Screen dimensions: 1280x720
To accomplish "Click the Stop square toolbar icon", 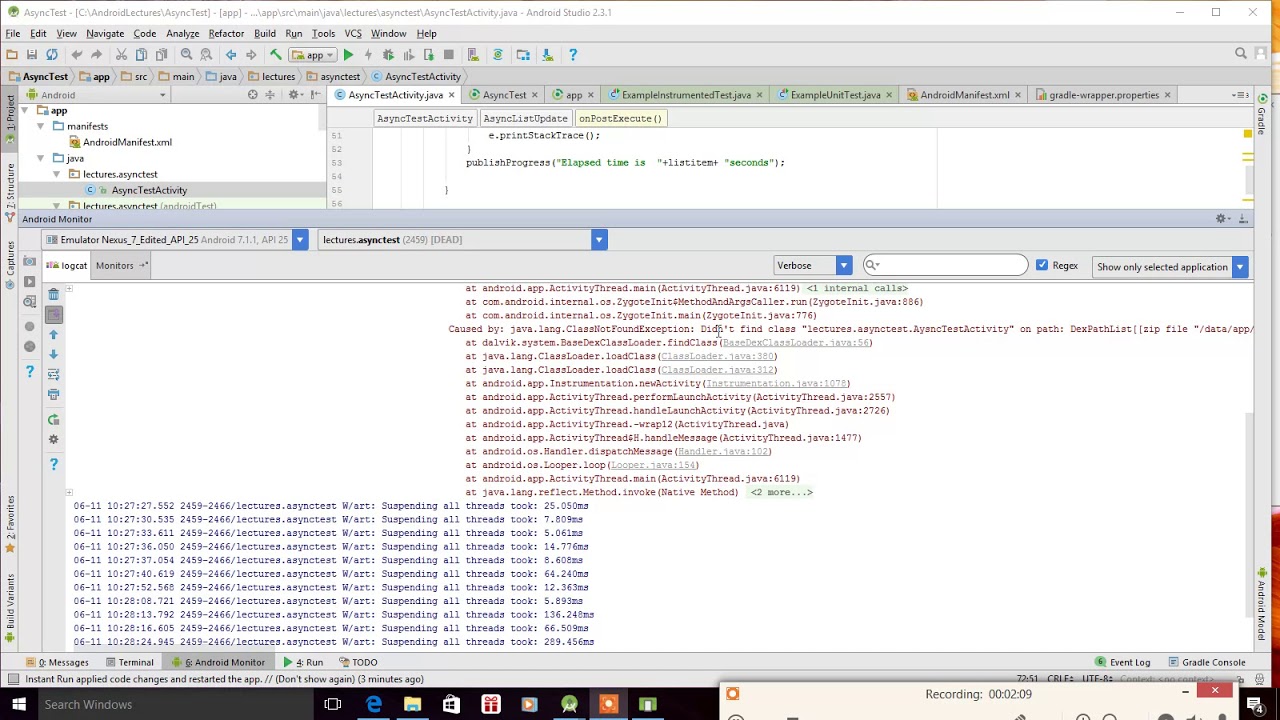I will pyautogui.click(x=449, y=55).
